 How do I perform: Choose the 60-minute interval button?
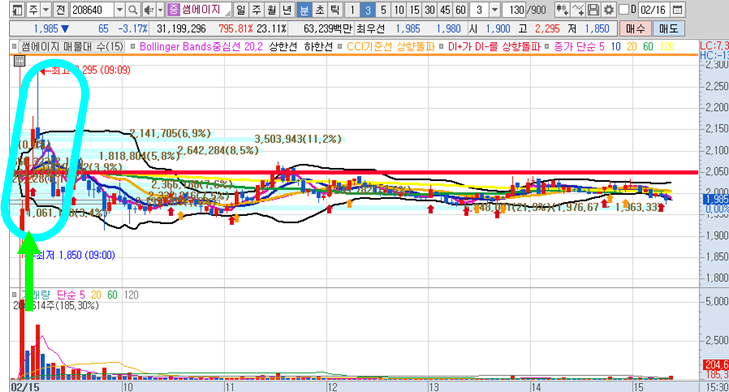tap(460, 9)
